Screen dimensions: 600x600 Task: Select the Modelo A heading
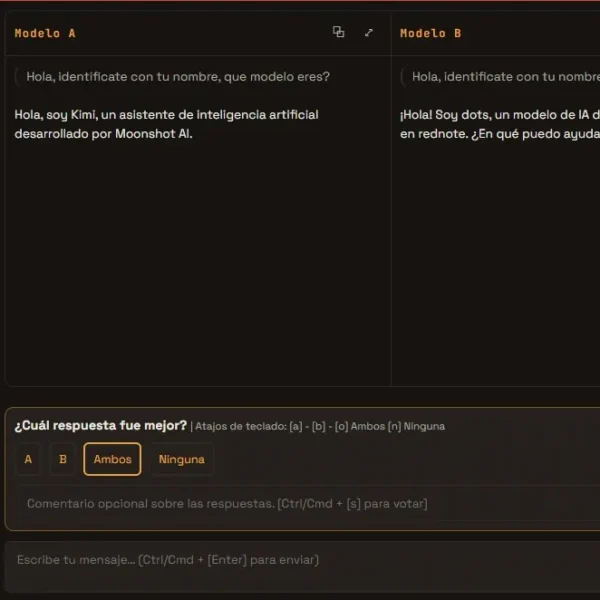pos(45,33)
